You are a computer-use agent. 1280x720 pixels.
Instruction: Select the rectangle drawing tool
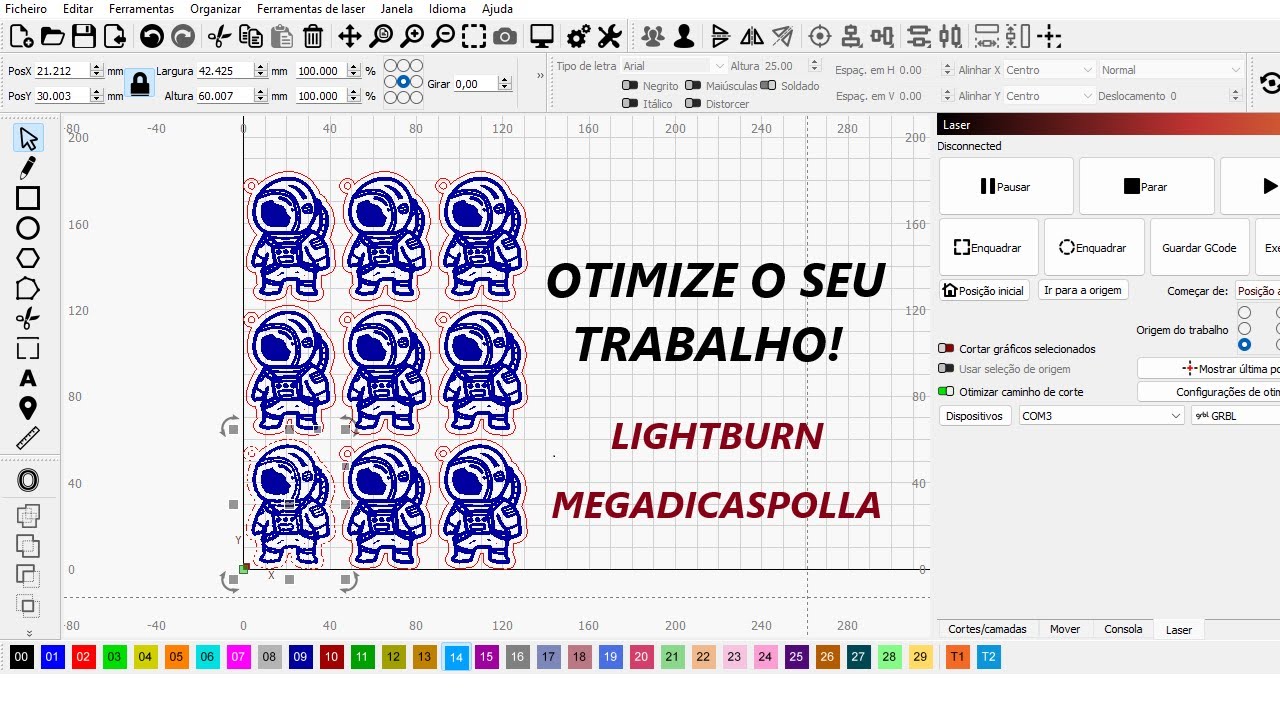(28, 198)
